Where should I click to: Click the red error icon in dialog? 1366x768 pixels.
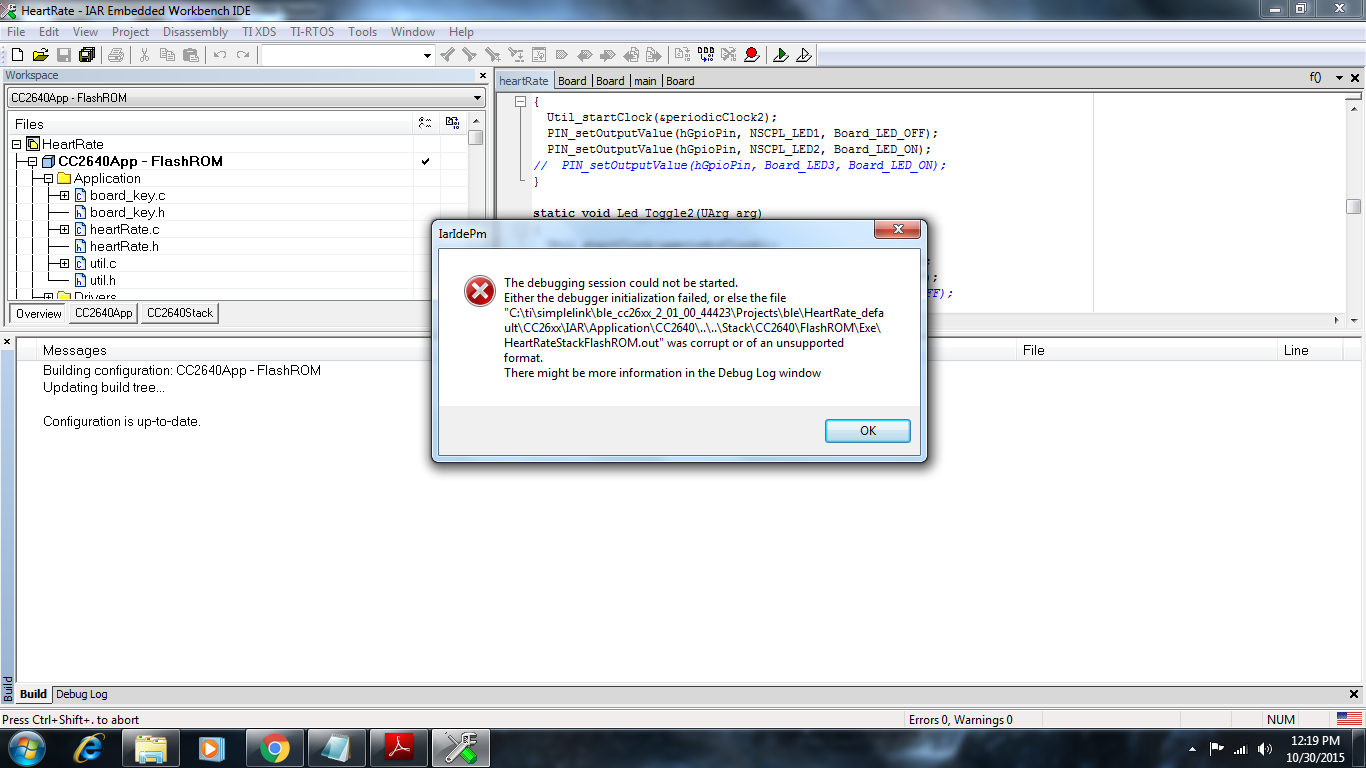(479, 291)
